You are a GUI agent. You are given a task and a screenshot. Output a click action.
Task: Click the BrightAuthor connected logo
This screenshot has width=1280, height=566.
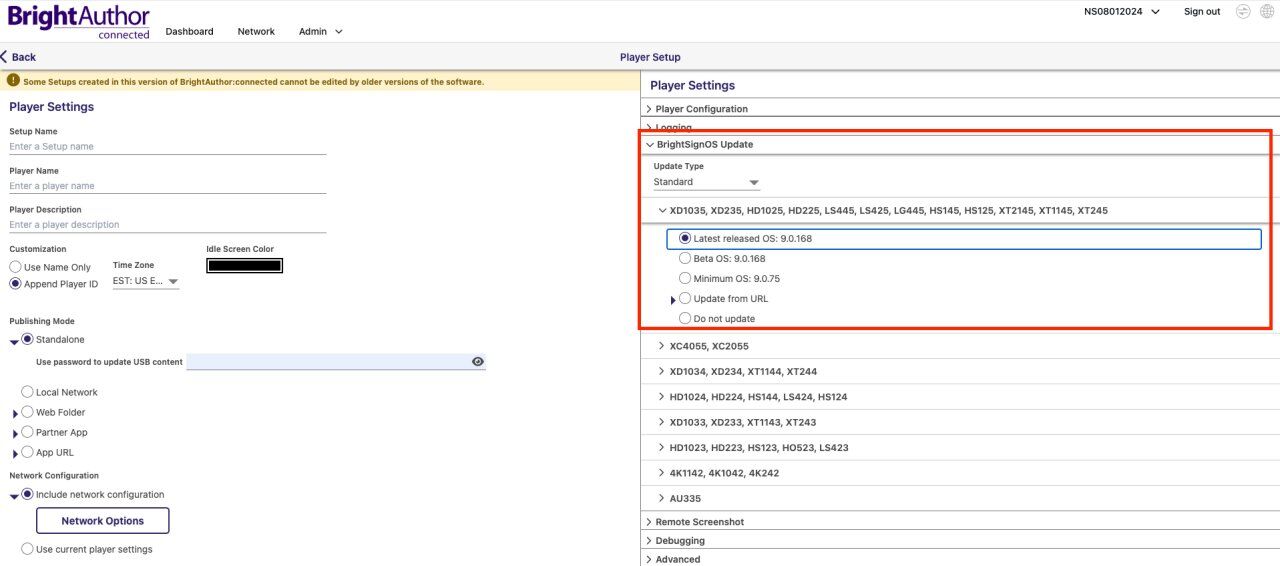tap(79, 22)
